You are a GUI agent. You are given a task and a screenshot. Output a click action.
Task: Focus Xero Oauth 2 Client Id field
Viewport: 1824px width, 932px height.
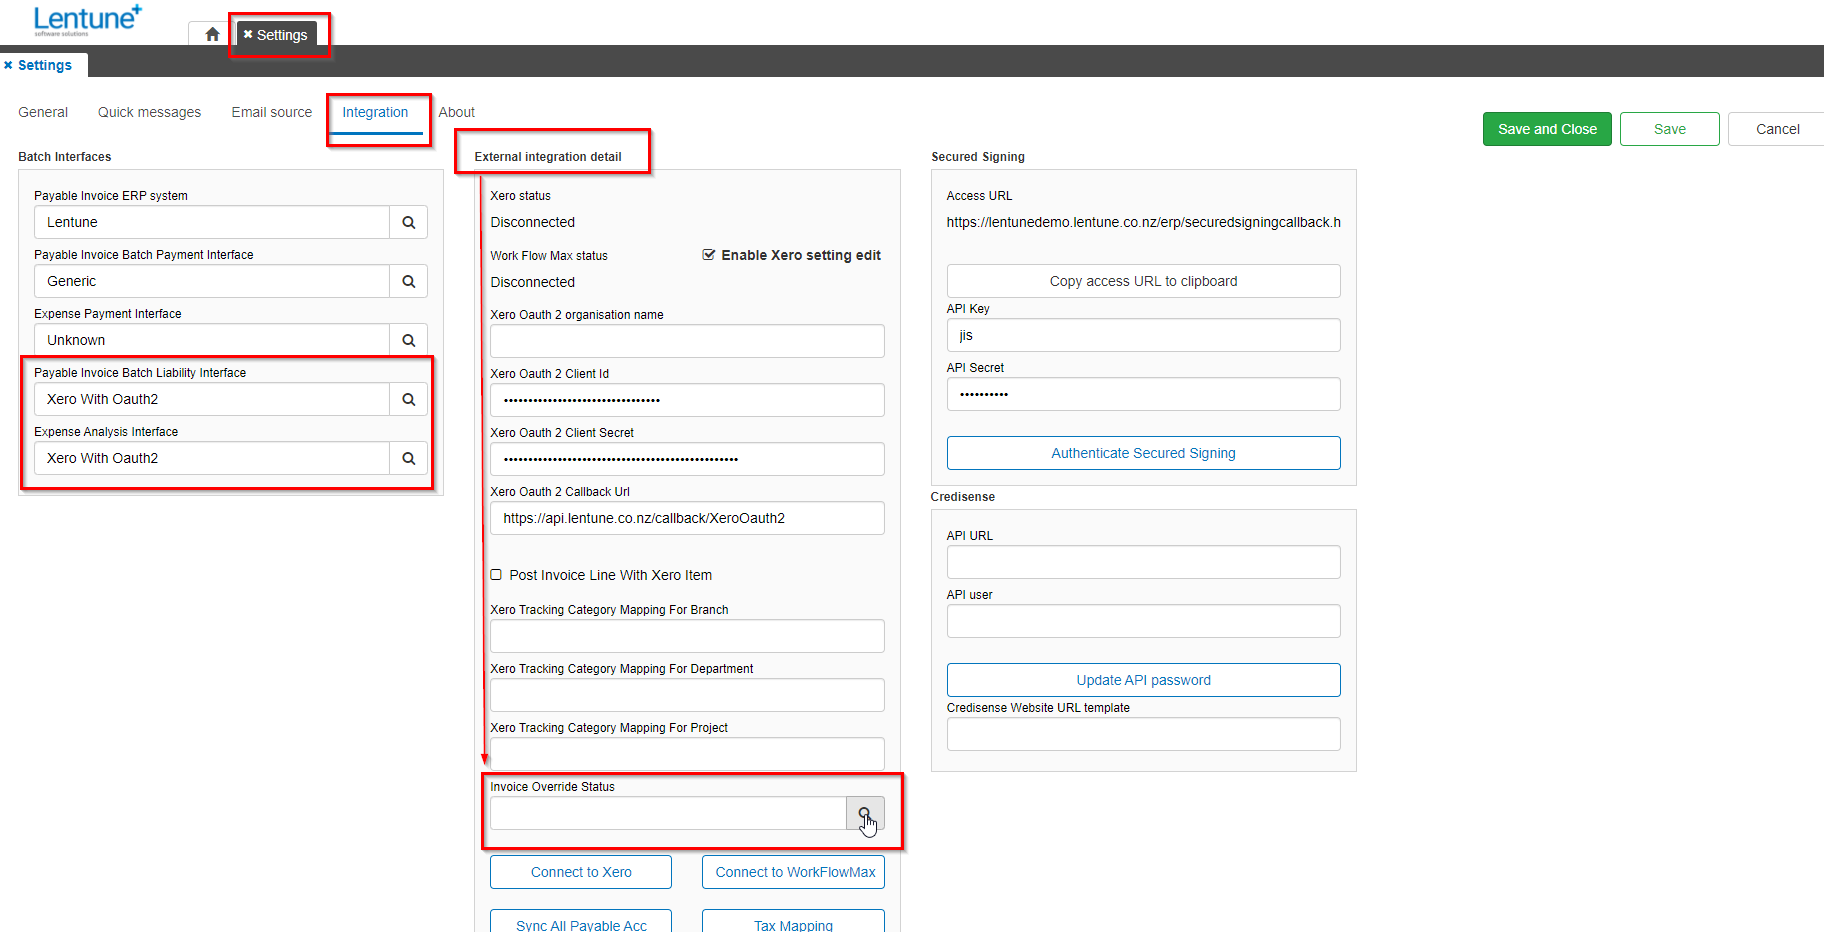(x=687, y=400)
